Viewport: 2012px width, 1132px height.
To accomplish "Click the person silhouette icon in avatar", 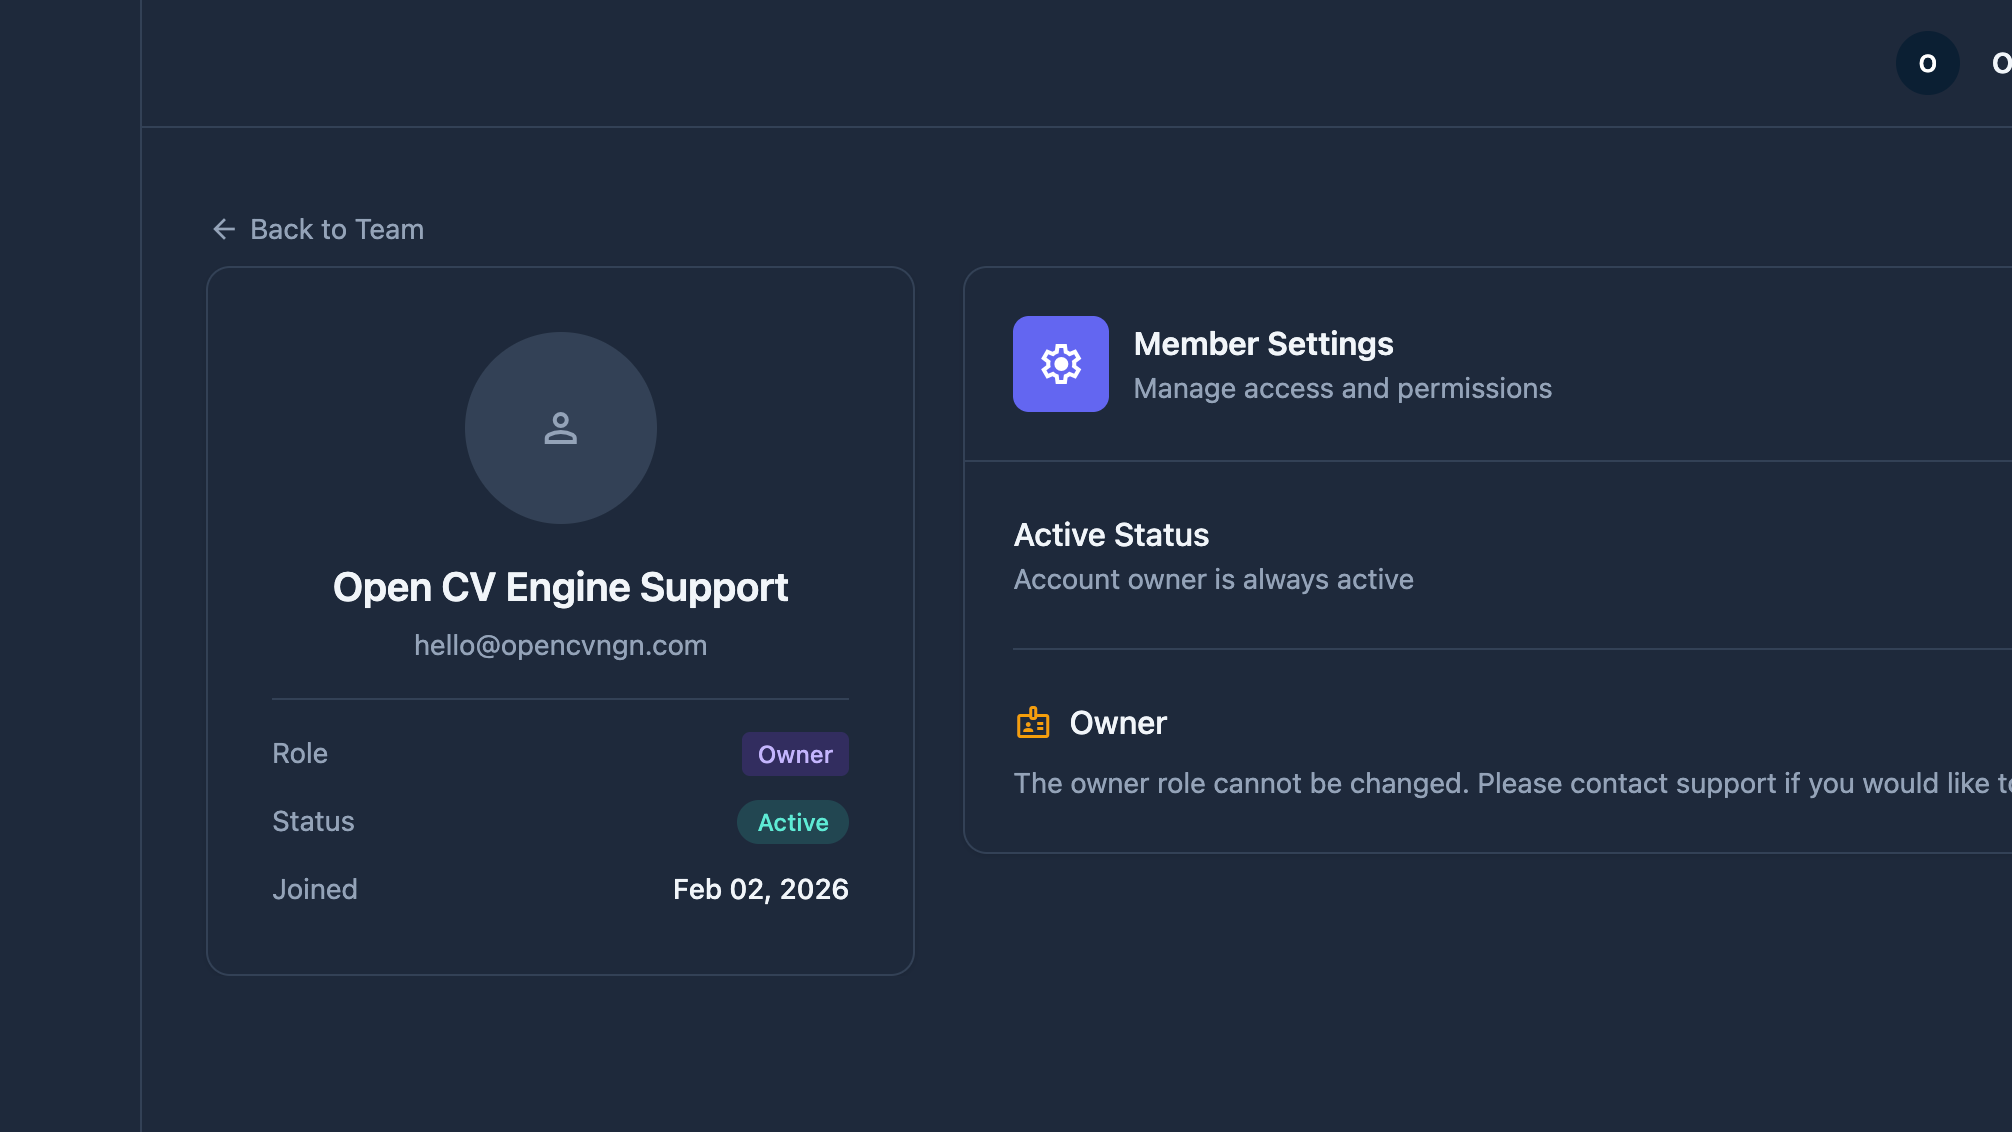I will tap(560, 428).
